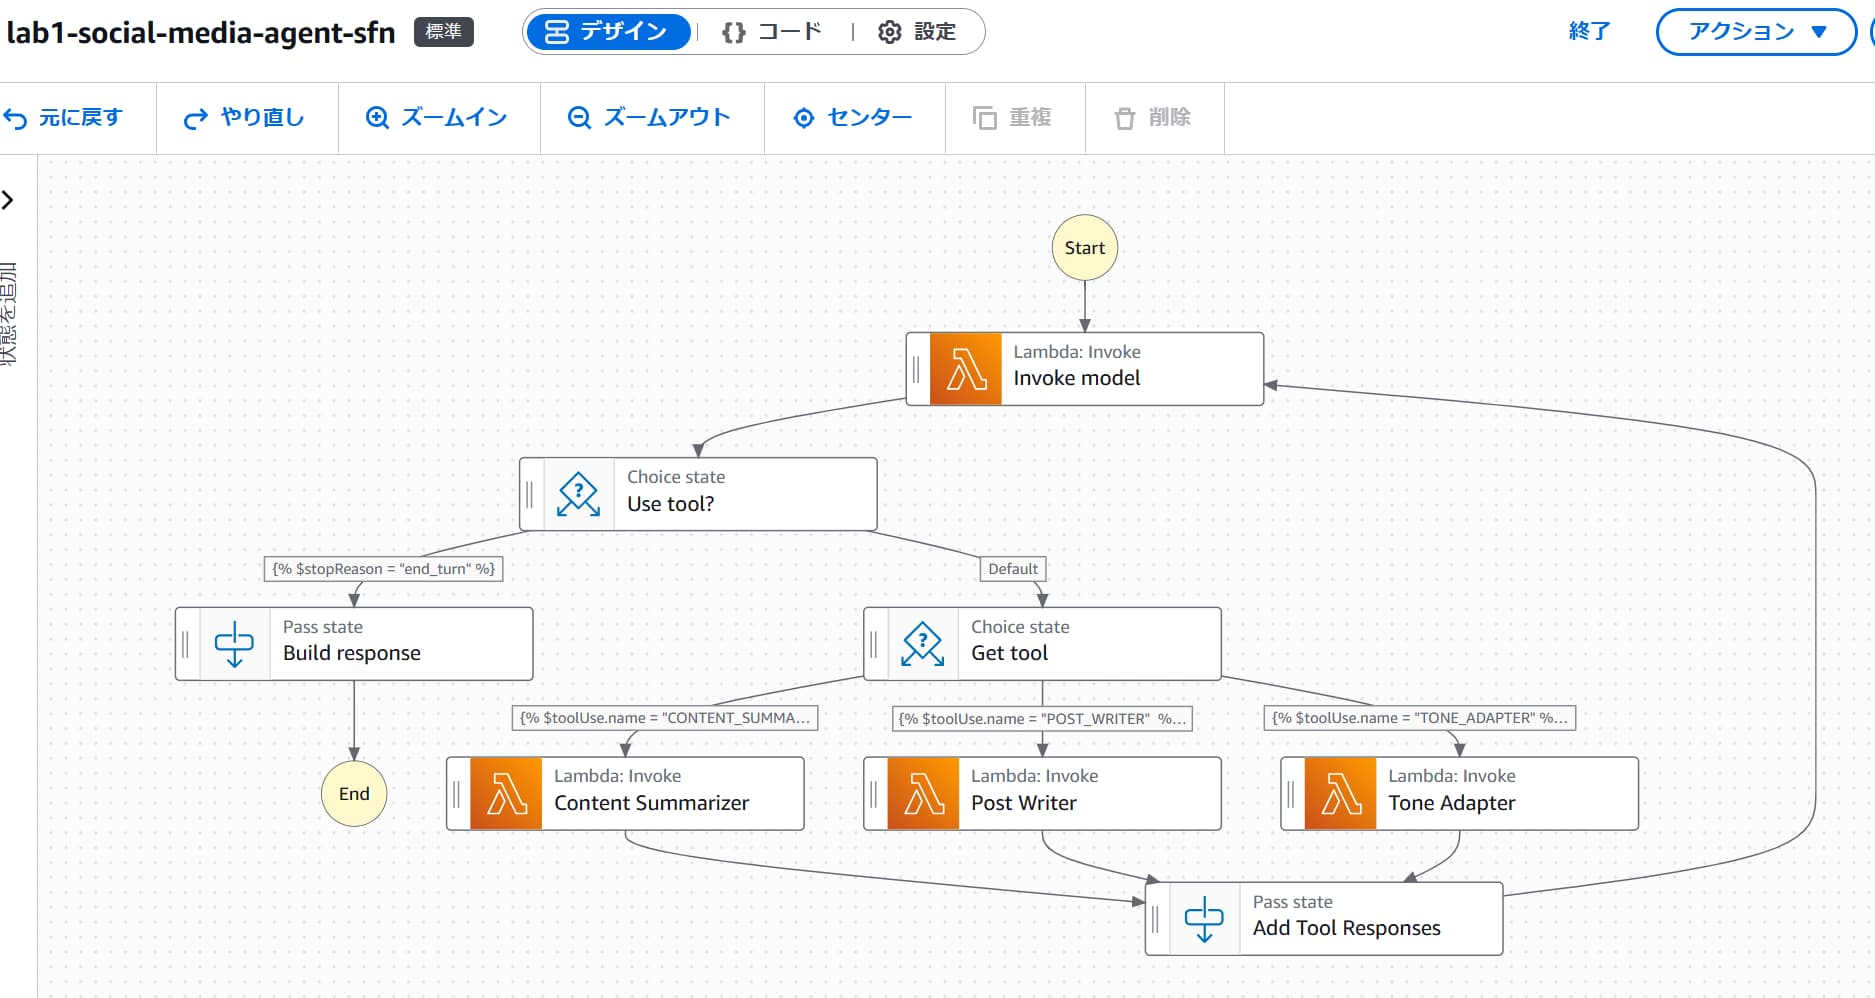
Task: Select the デザイン mode tab
Action: (x=606, y=32)
